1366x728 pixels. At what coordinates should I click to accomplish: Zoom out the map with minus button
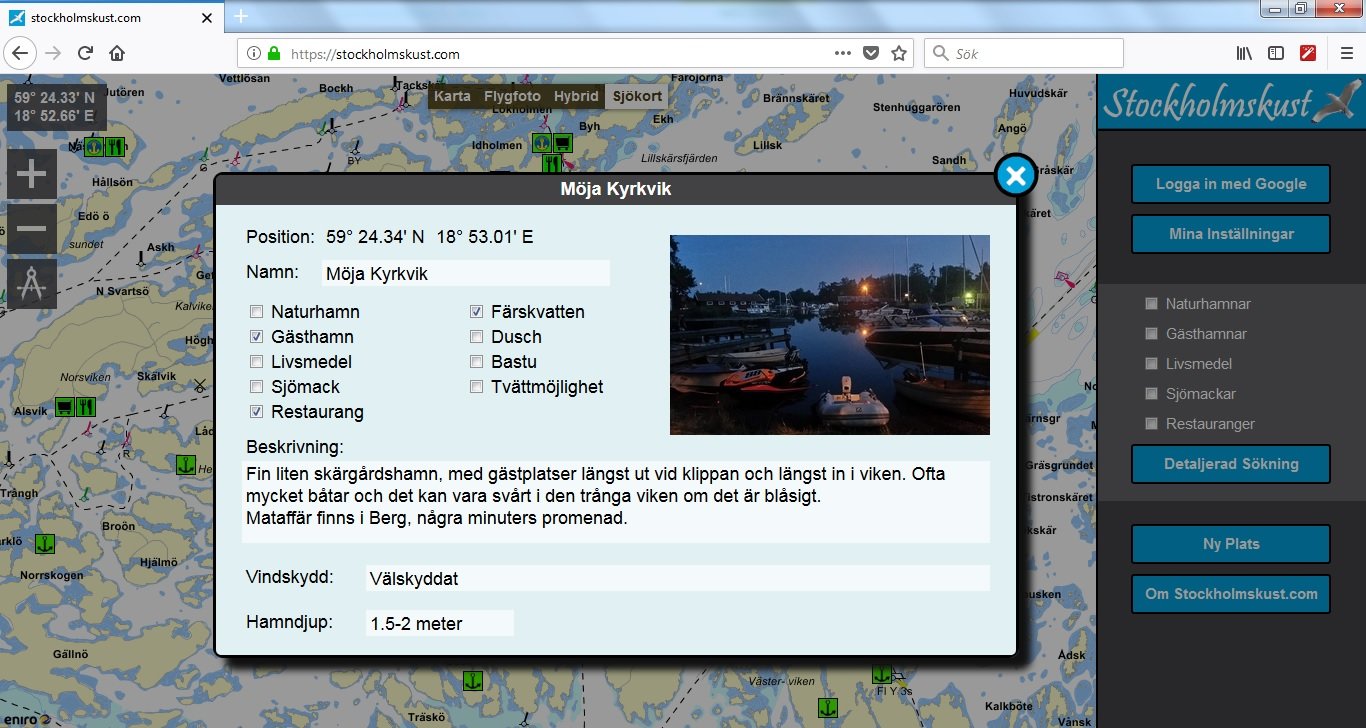click(x=32, y=229)
